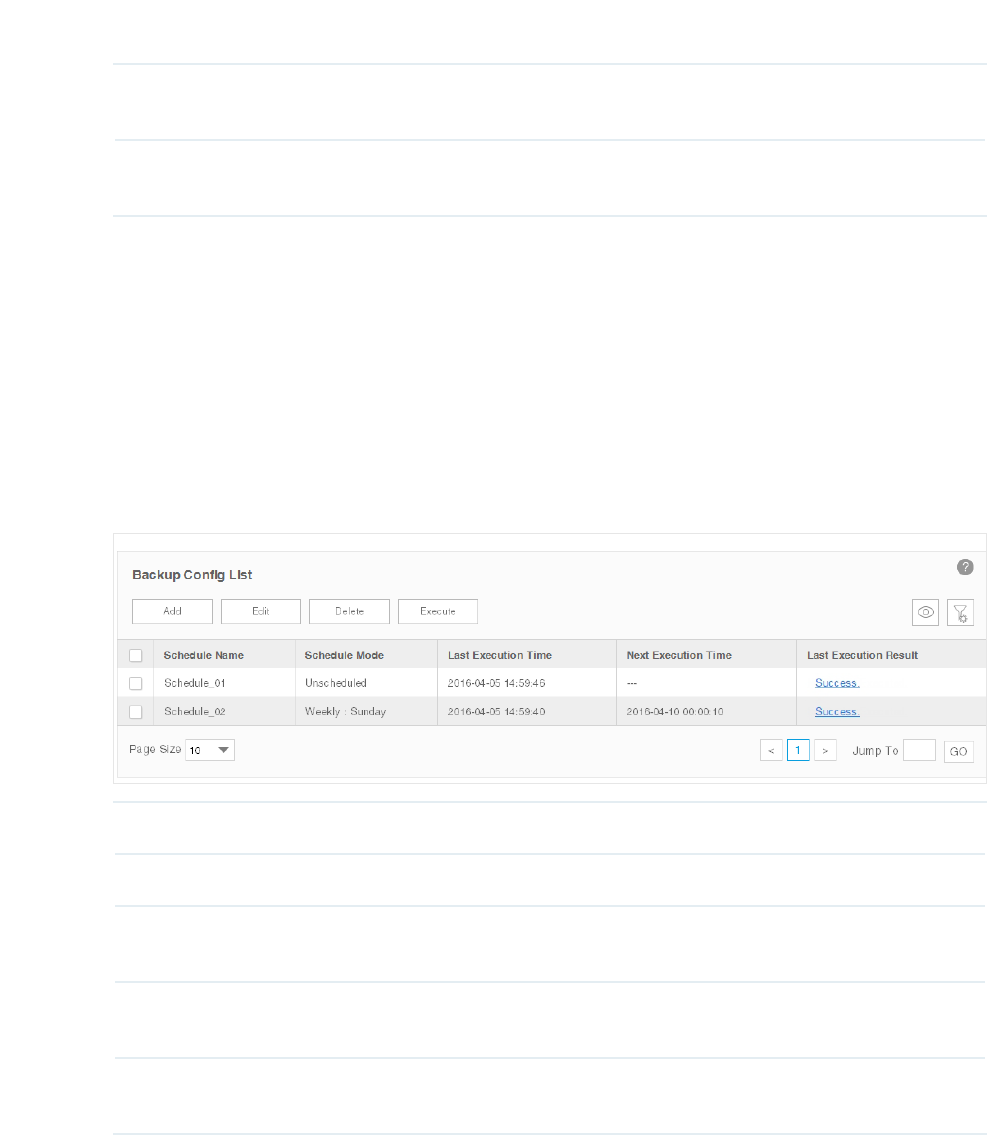Image resolution: width=987 pixels, height=1135 pixels.
Task: Click the eye view columns icon
Action: (925, 612)
